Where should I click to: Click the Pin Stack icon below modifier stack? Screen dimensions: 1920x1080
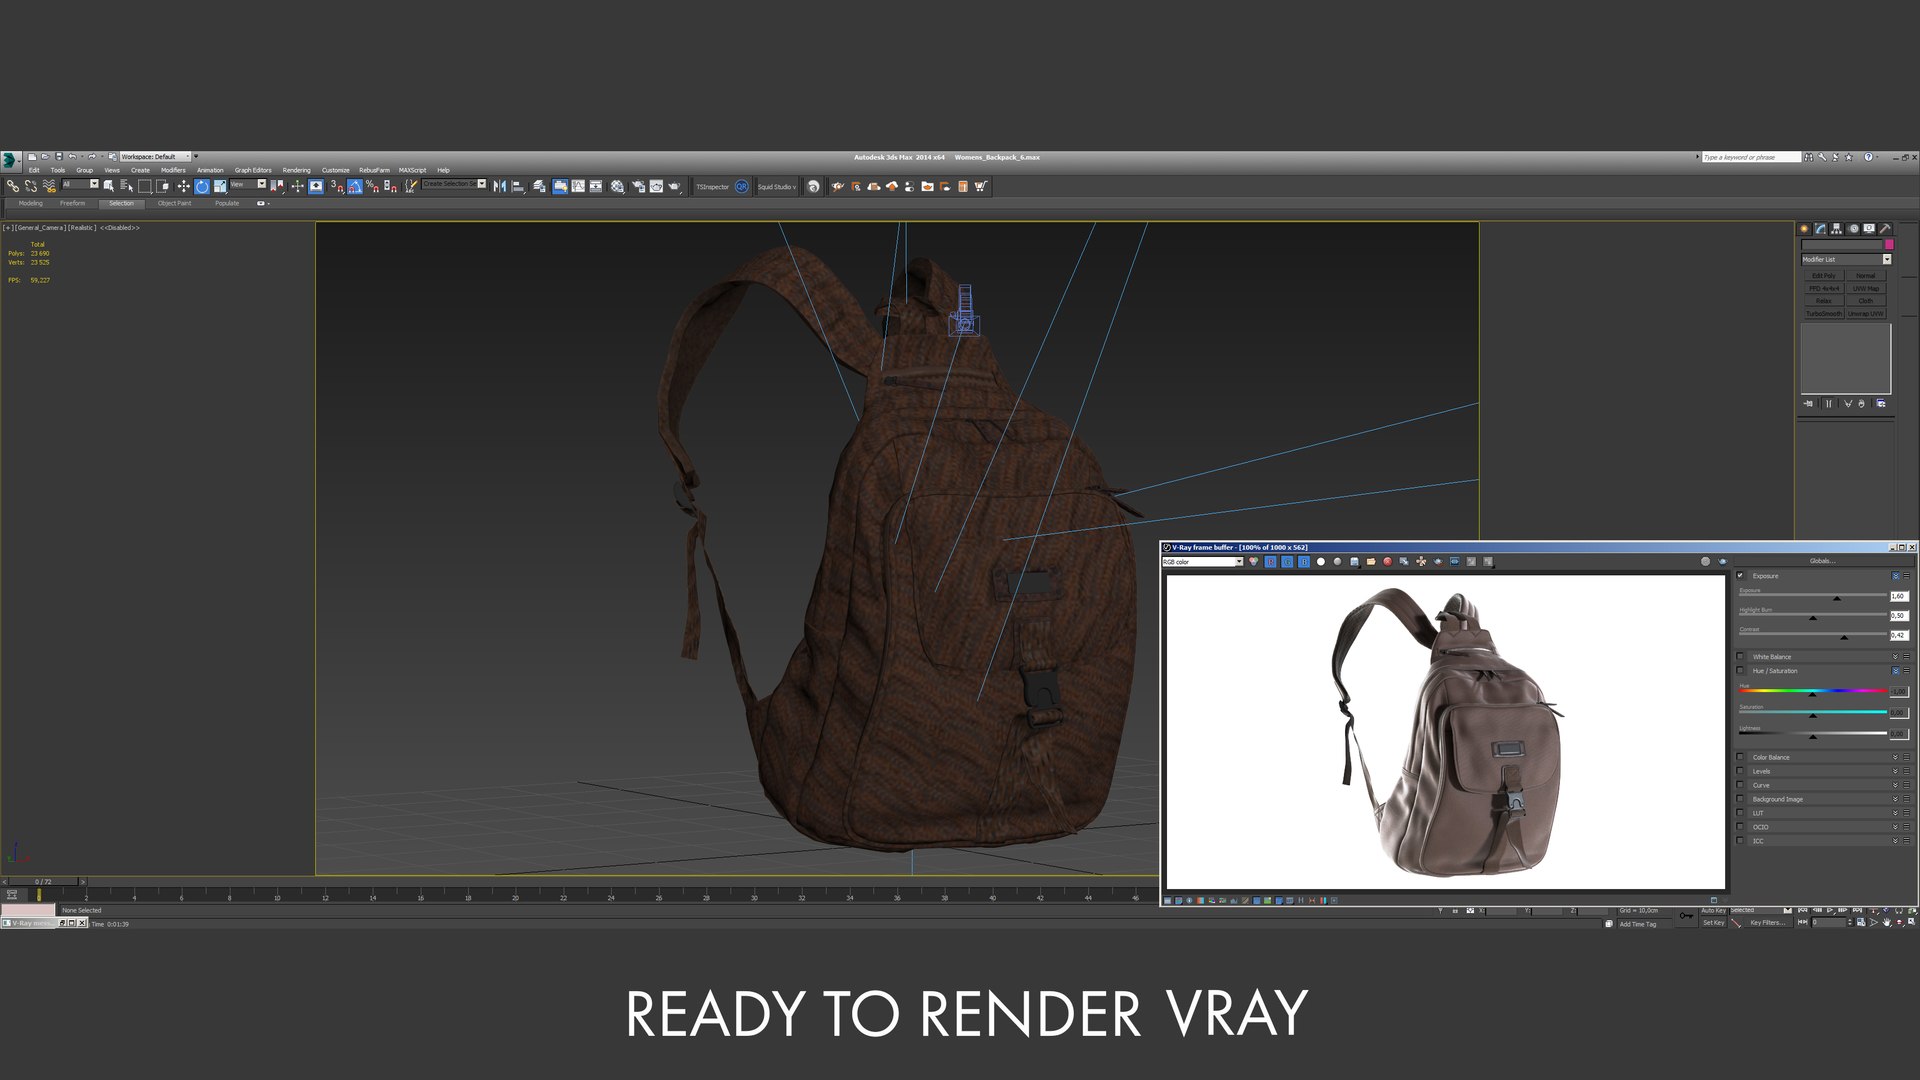click(x=1808, y=404)
